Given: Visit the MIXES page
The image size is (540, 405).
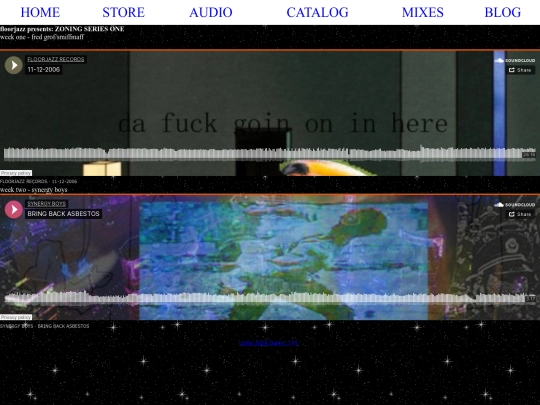Looking at the screenshot, I should point(423,12).
